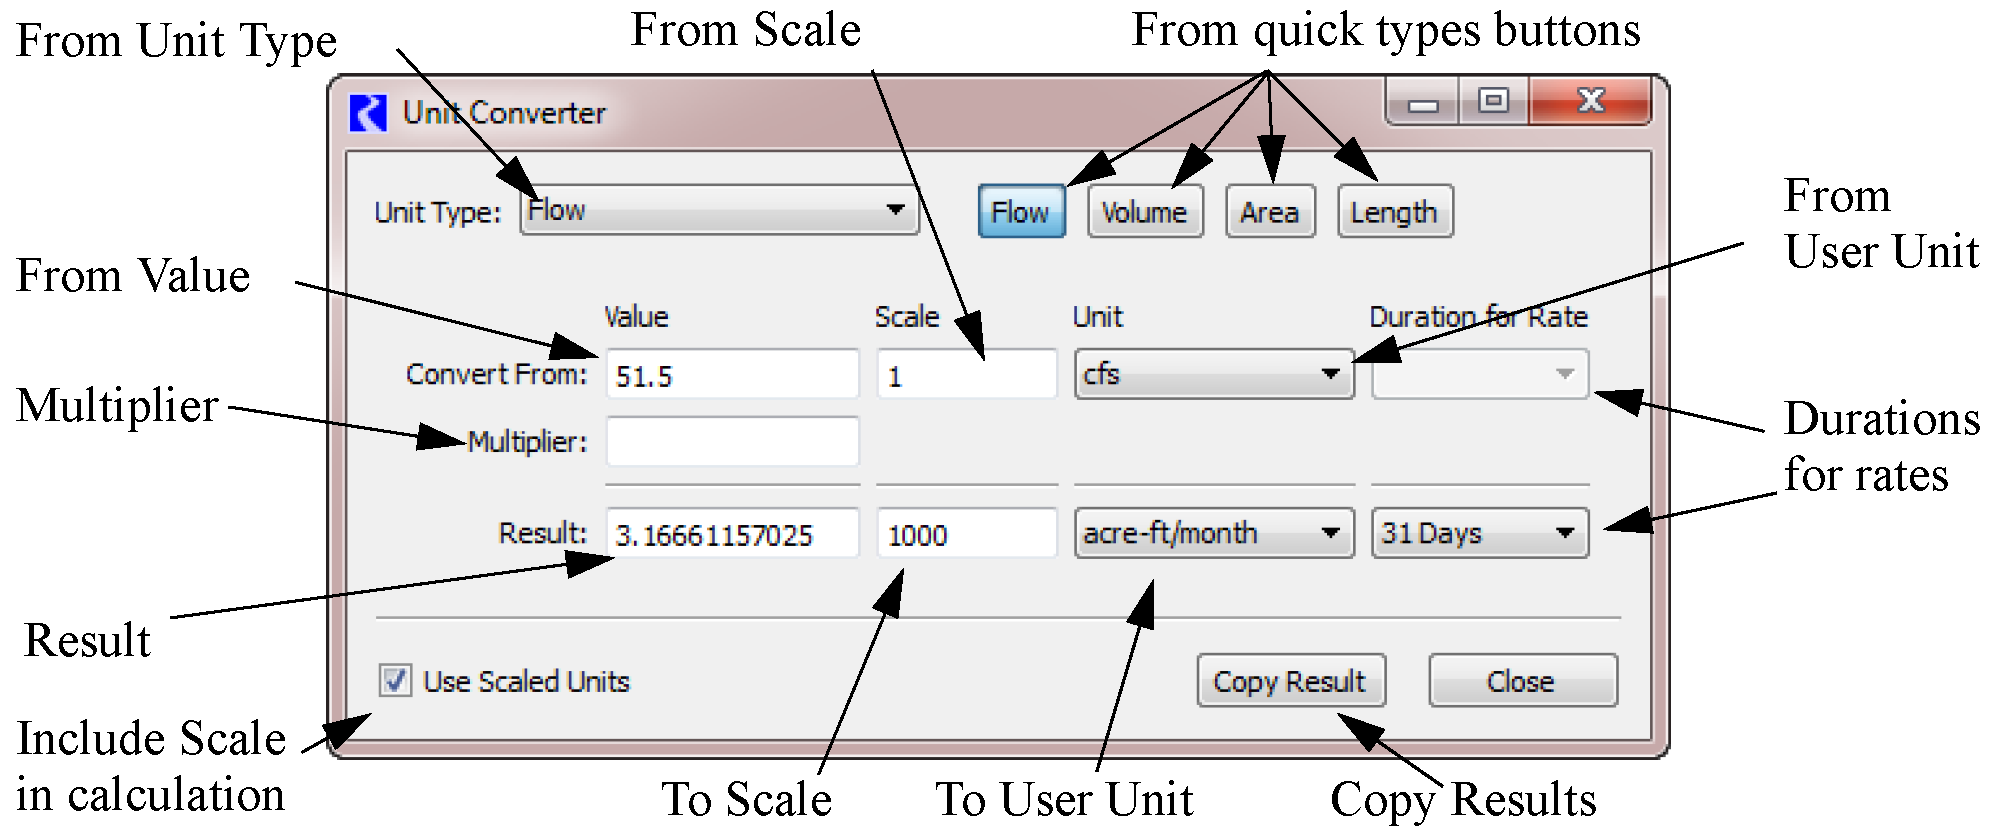Click the Unit Converter app icon in title bar

[368, 113]
